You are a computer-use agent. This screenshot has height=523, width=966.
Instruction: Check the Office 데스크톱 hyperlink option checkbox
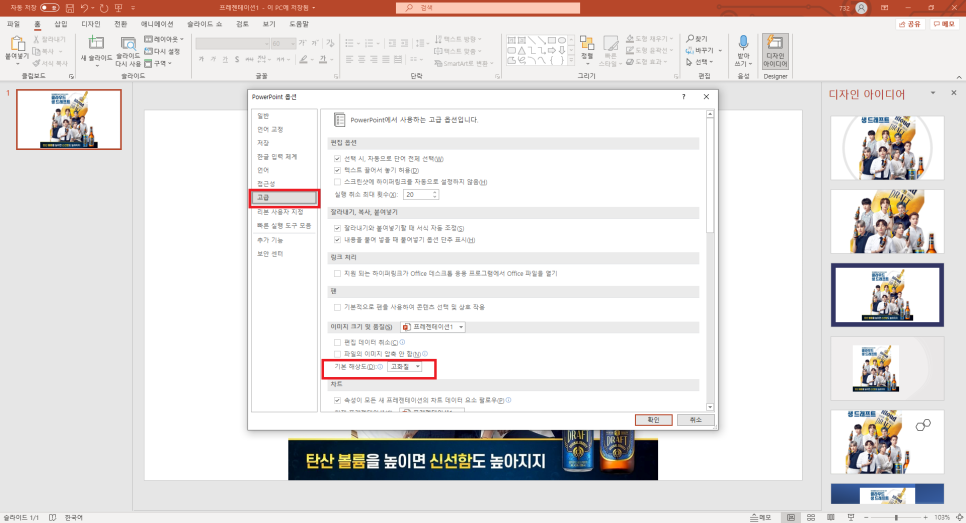click(x=337, y=273)
